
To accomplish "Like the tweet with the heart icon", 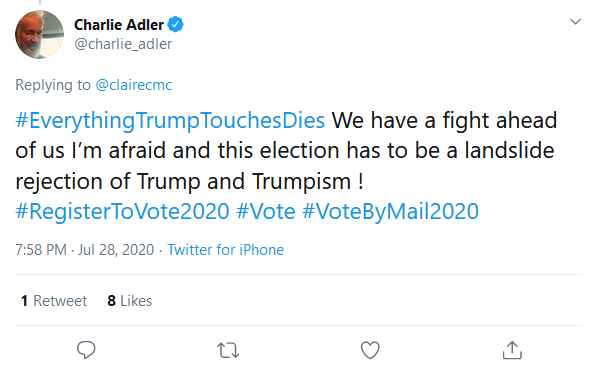I will 370,350.
